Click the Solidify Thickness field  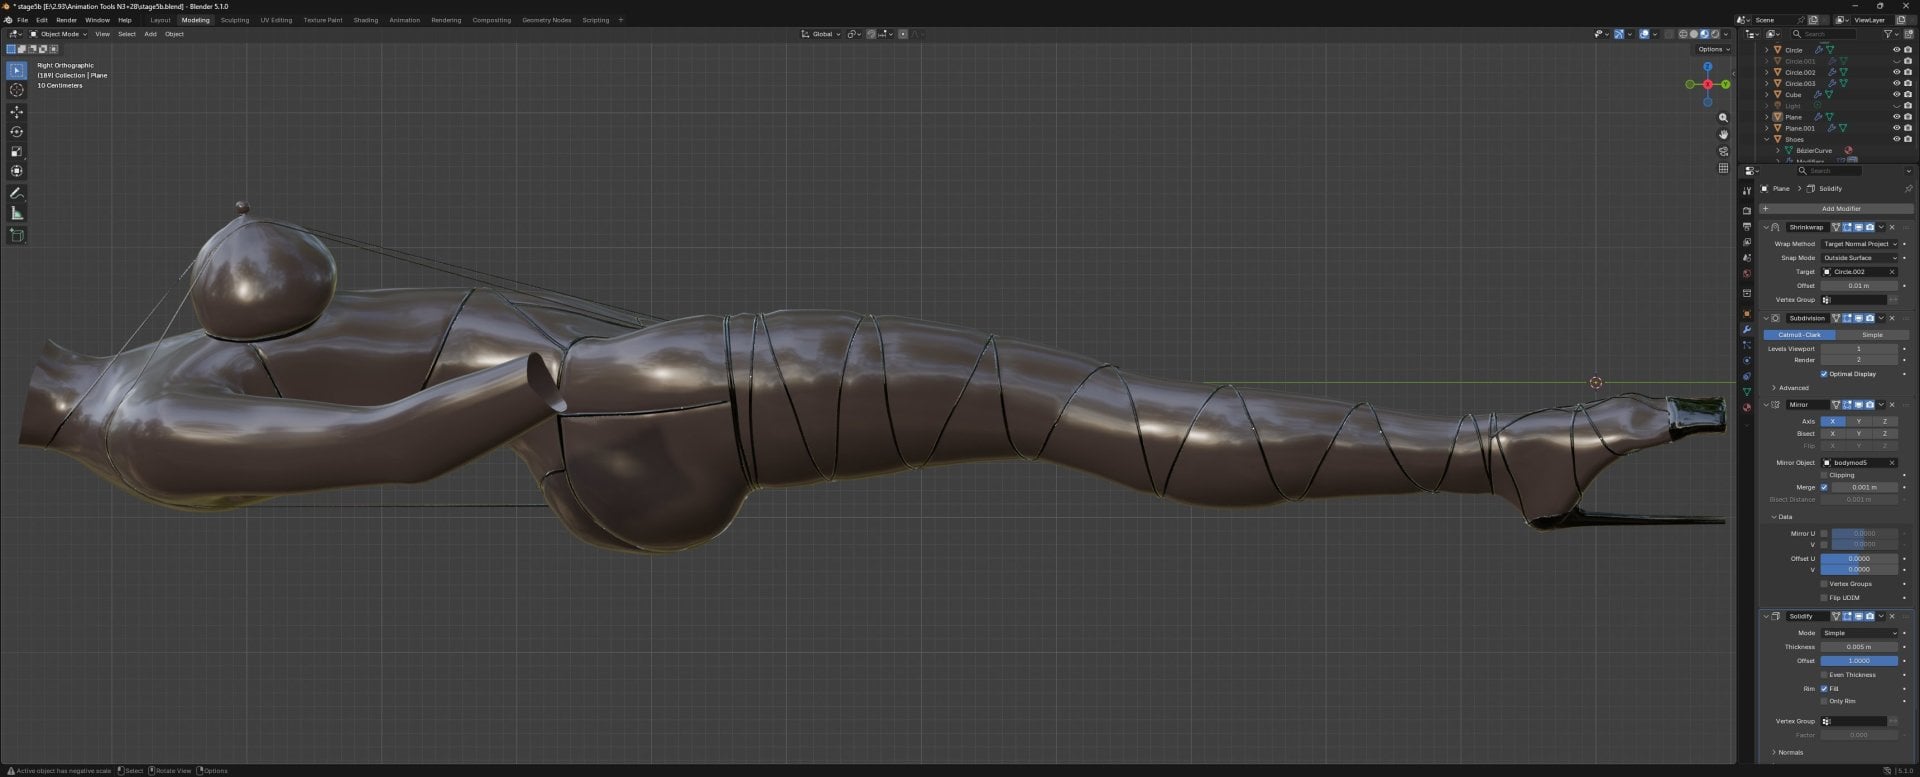(1859, 647)
